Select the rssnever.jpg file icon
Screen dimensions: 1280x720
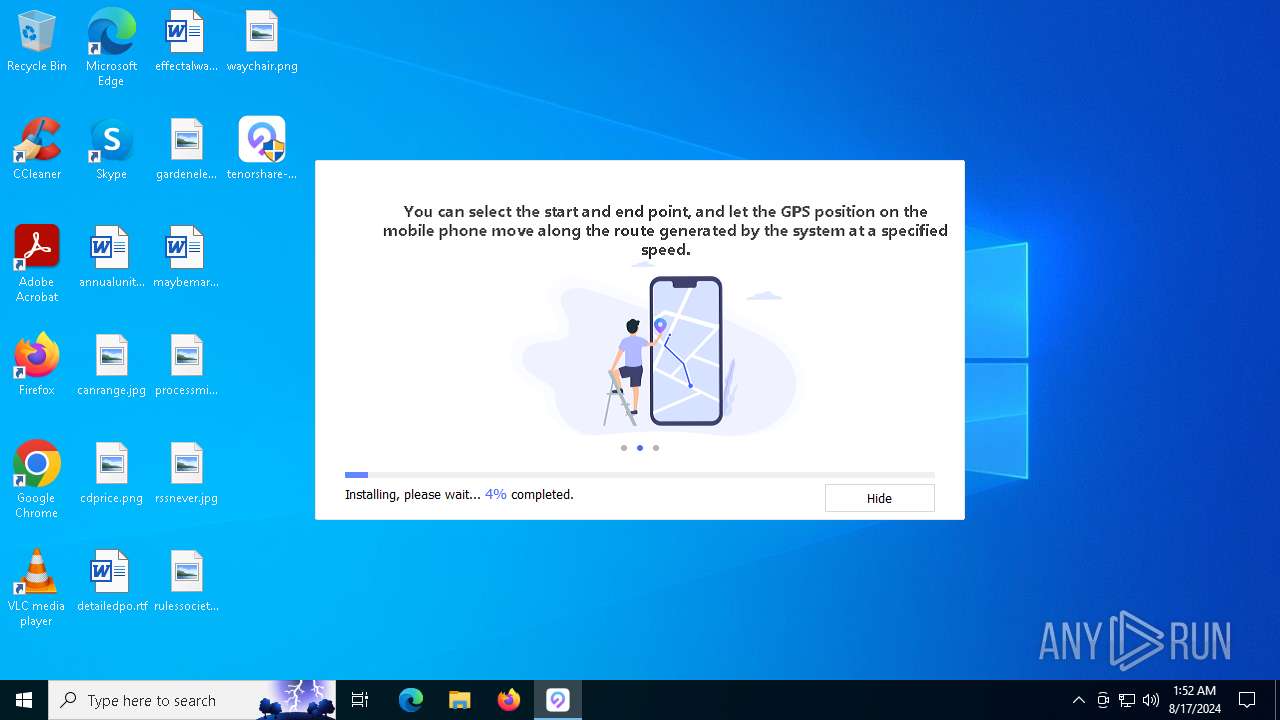point(186,474)
